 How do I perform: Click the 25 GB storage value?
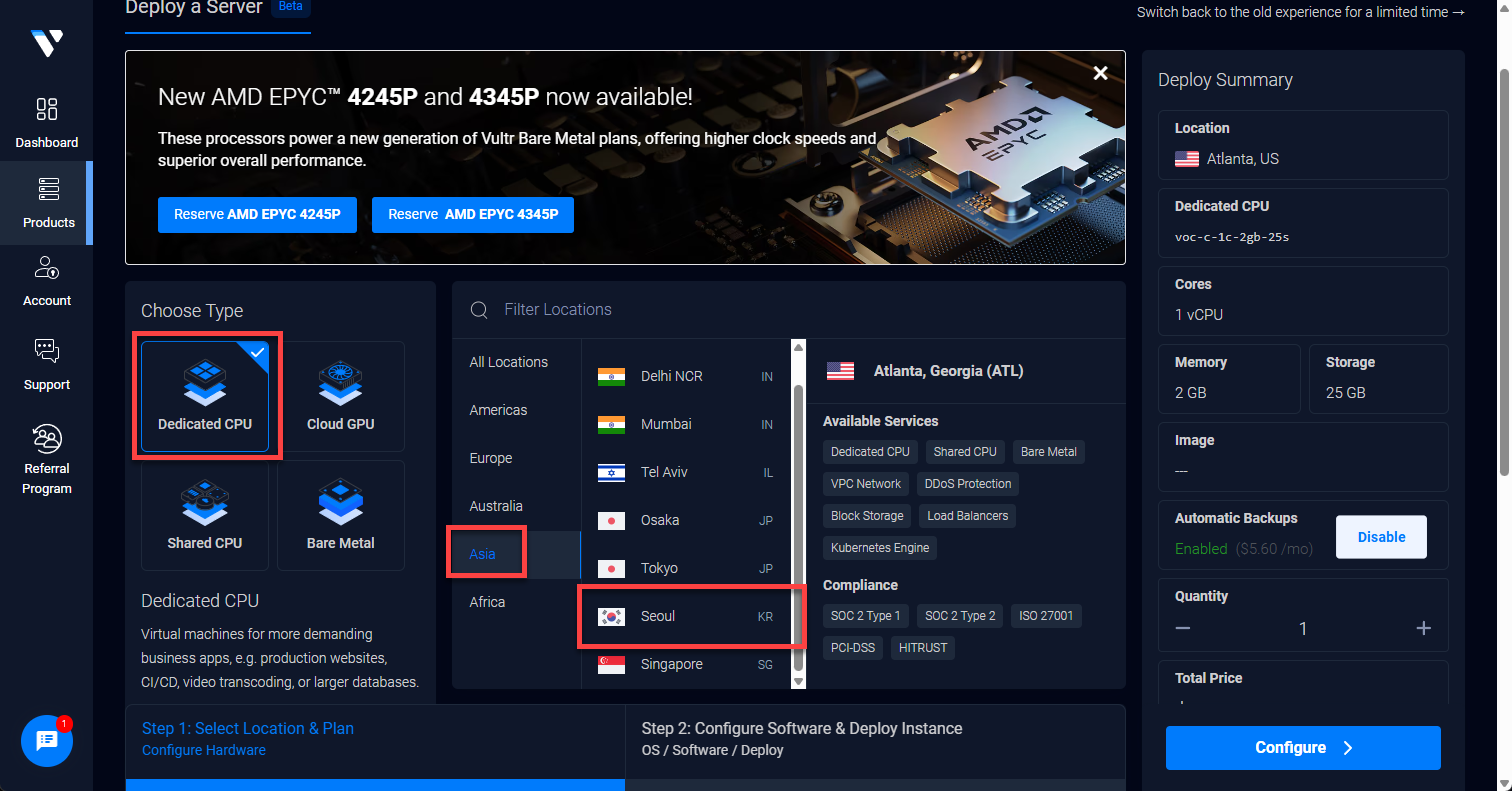pos(1345,393)
